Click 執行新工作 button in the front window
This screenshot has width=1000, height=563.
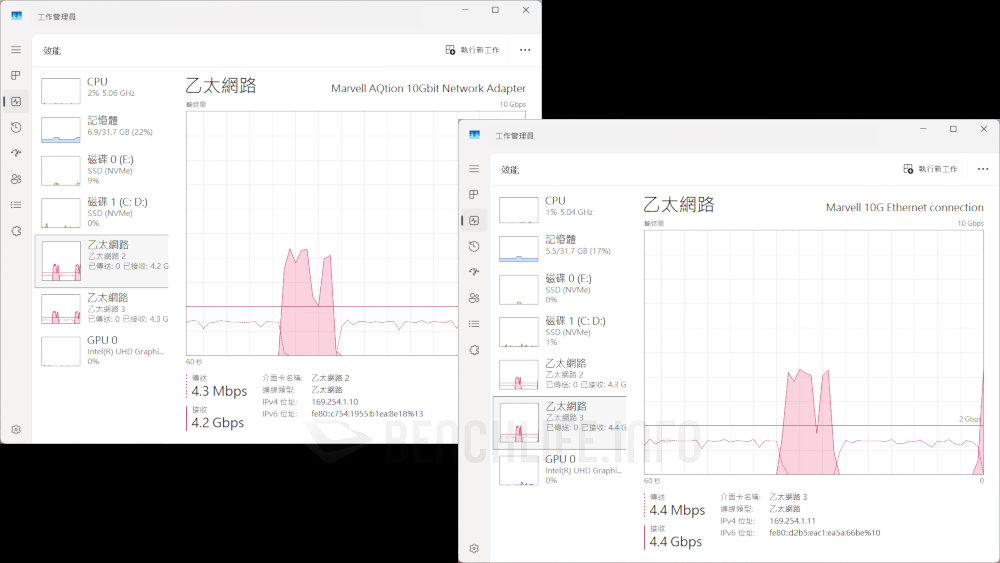pos(931,169)
